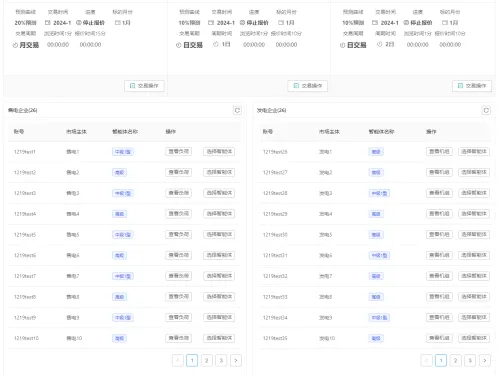Viewport: 500px width, 375px height.
Task: Choose agent (选择智能体) for 发电3
Action: [x=474, y=193]
